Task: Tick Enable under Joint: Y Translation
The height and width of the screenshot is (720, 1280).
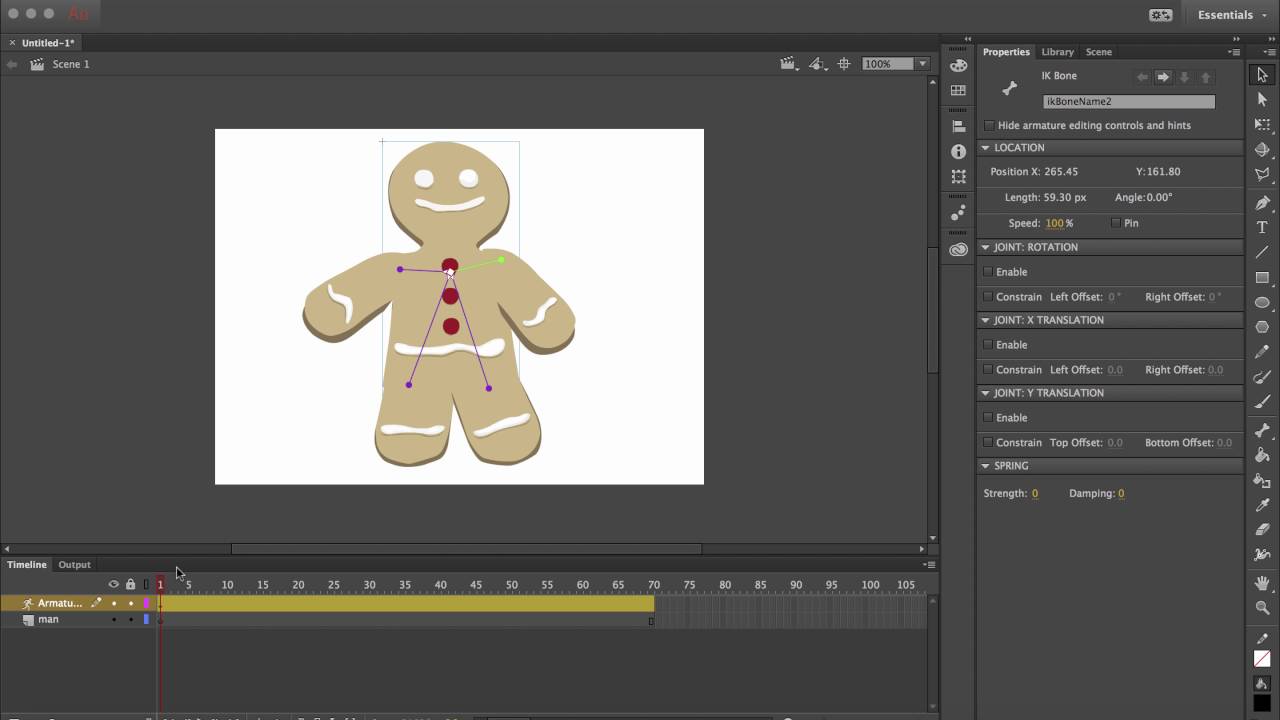Action: tap(988, 418)
